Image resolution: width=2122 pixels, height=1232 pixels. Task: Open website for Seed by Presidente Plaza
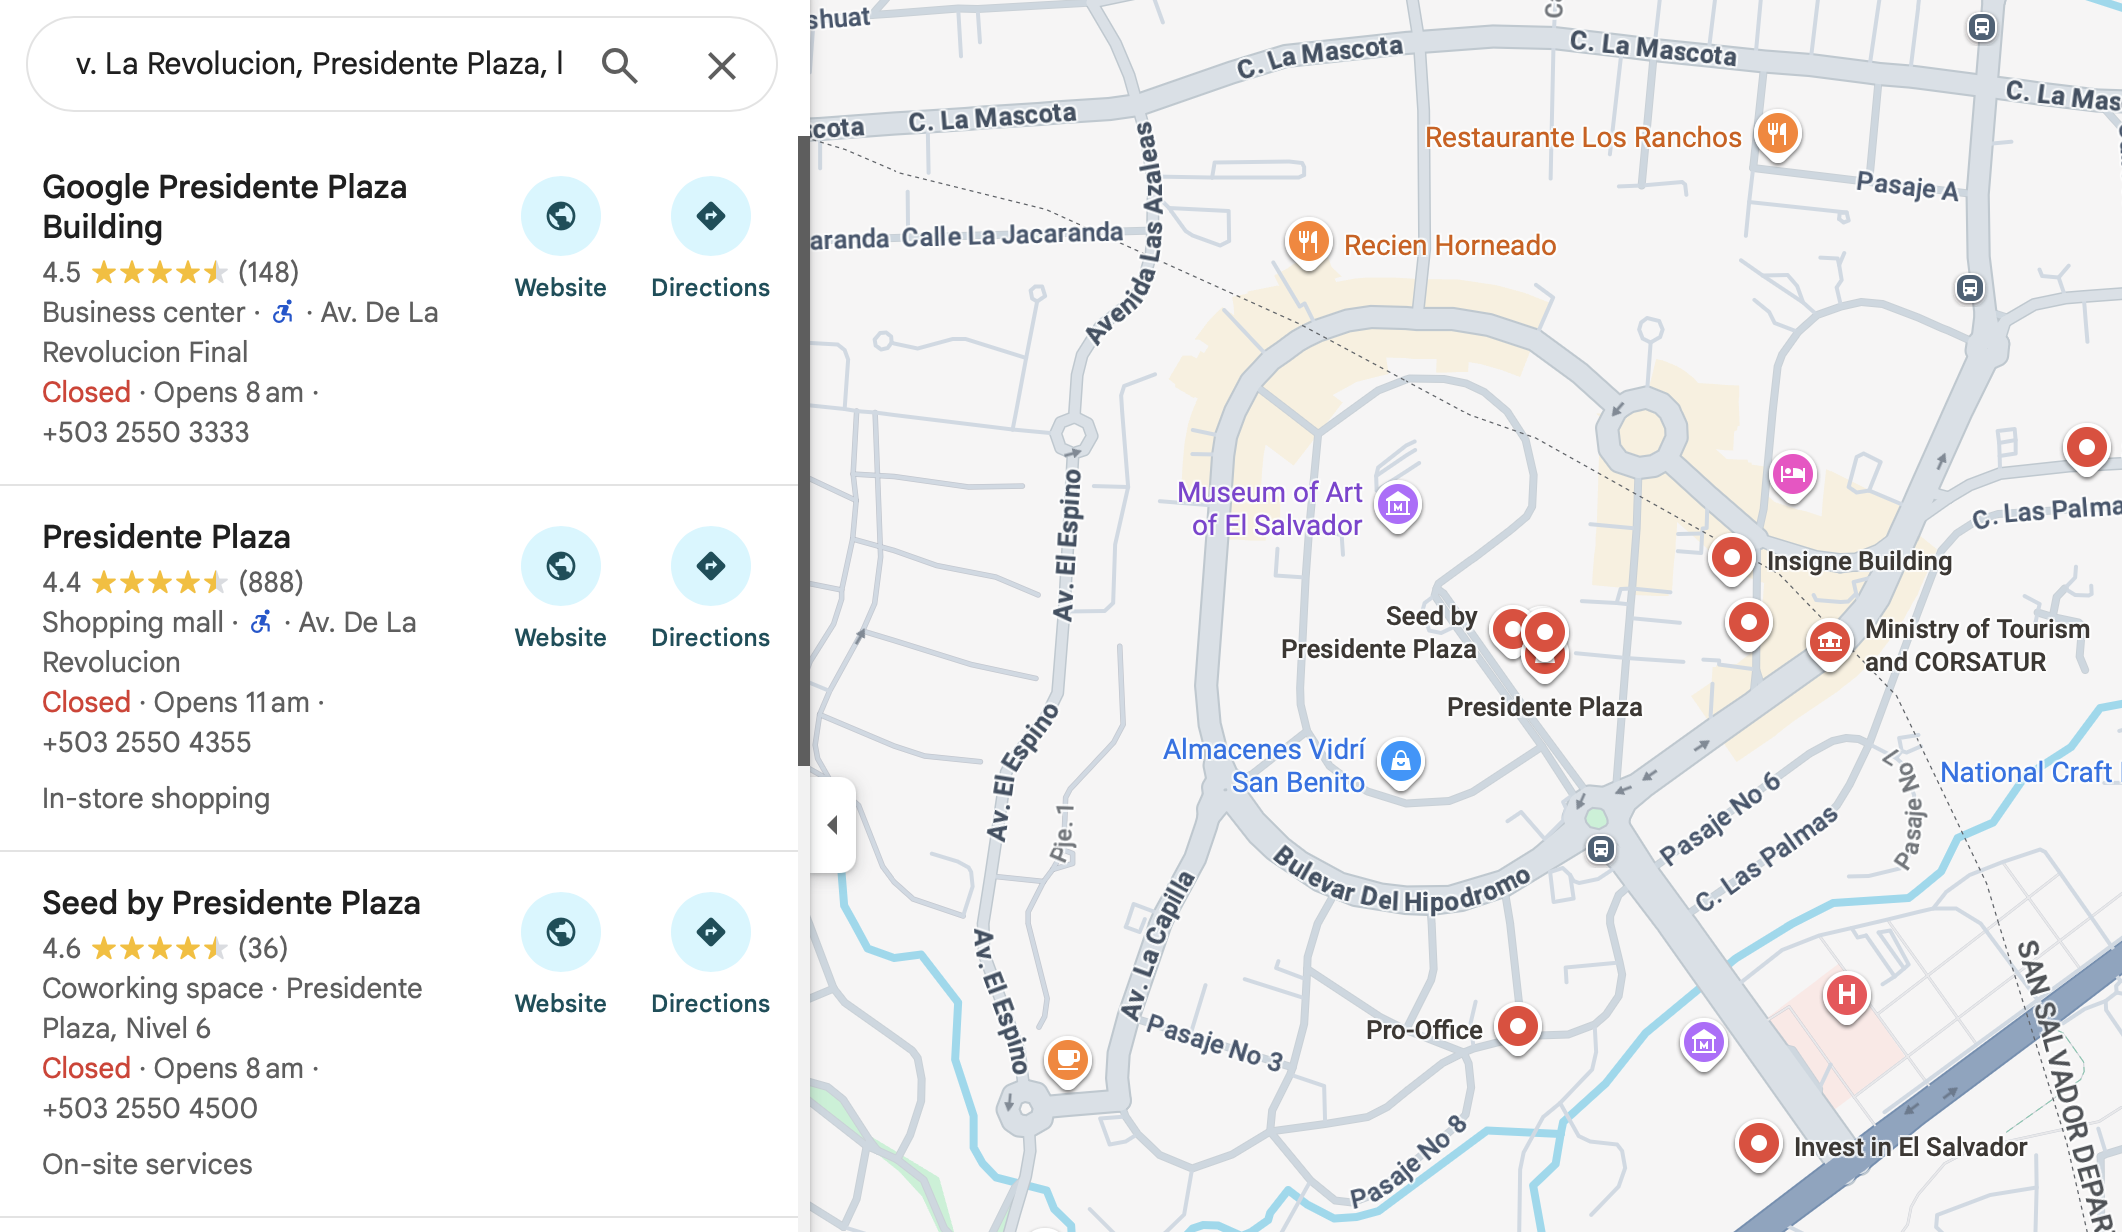(560, 932)
